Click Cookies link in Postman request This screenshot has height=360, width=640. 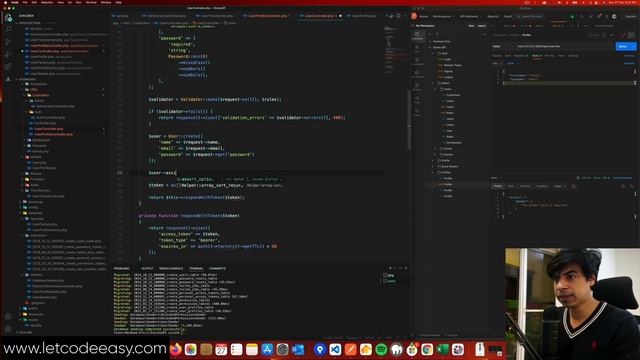(x=629, y=56)
